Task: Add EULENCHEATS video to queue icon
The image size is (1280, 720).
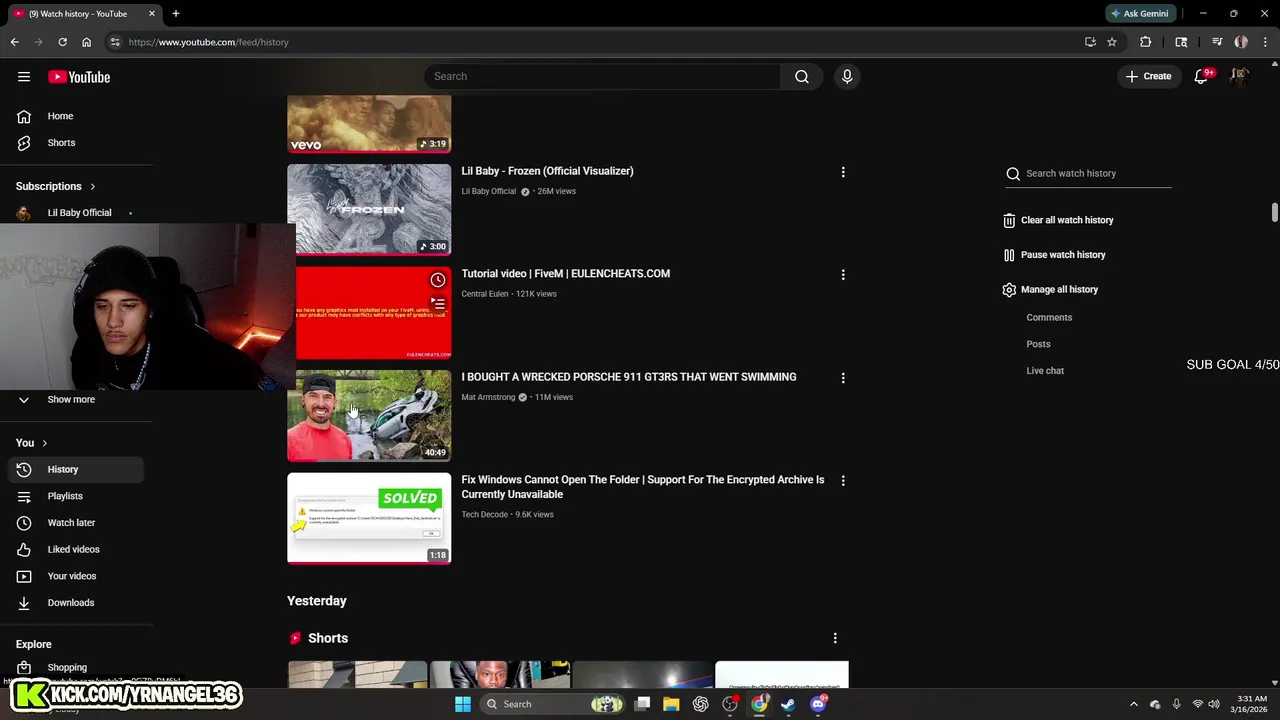Action: pos(438,304)
